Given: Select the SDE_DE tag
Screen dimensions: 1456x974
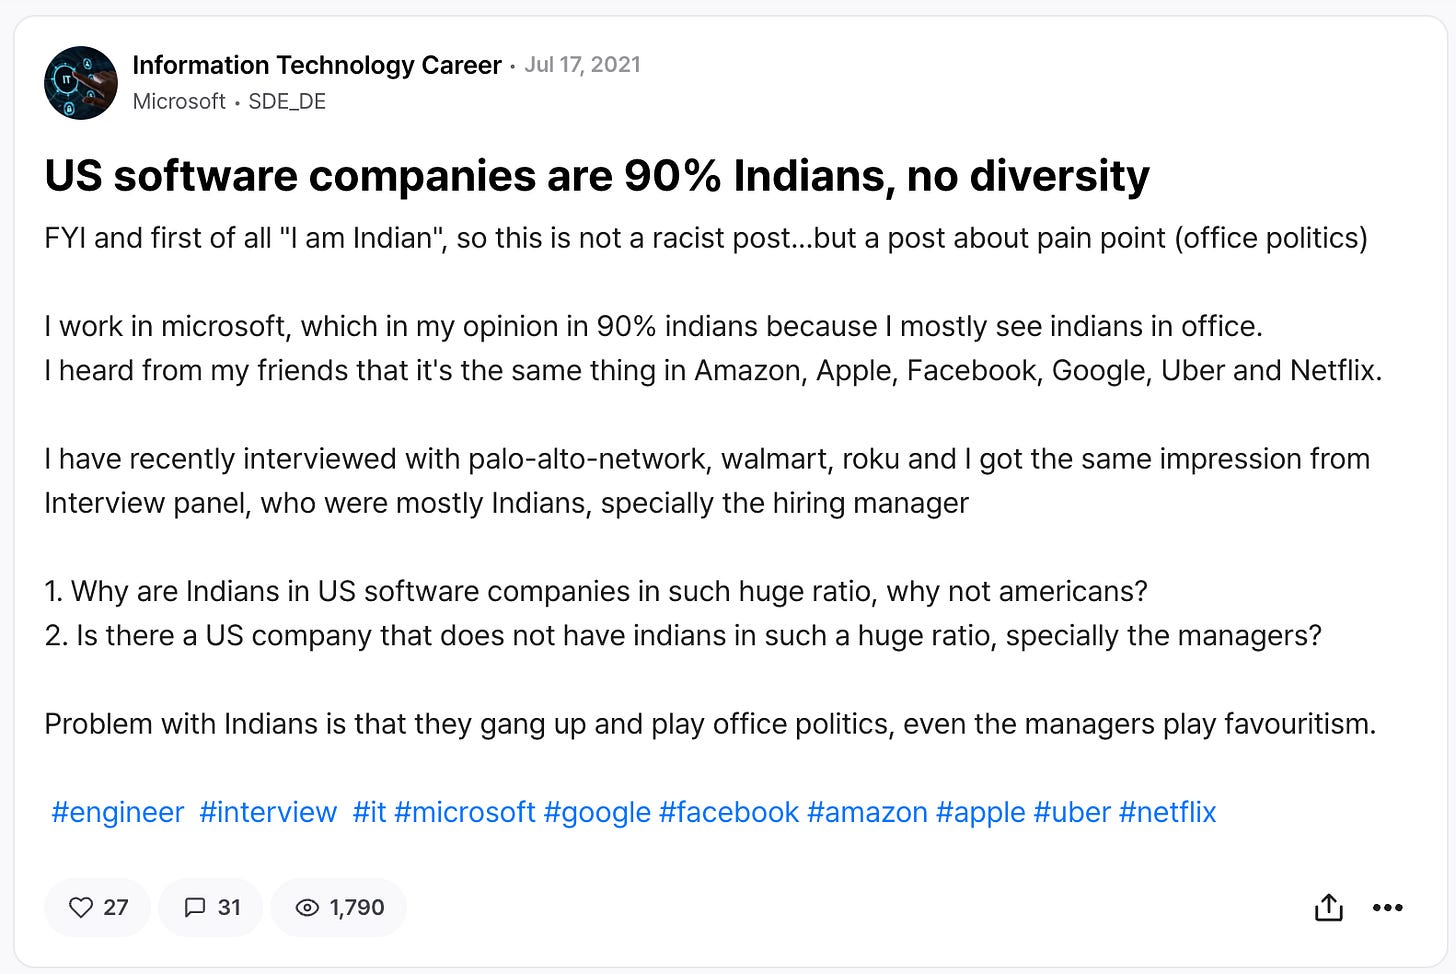Looking at the screenshot, I should (286, 101).
